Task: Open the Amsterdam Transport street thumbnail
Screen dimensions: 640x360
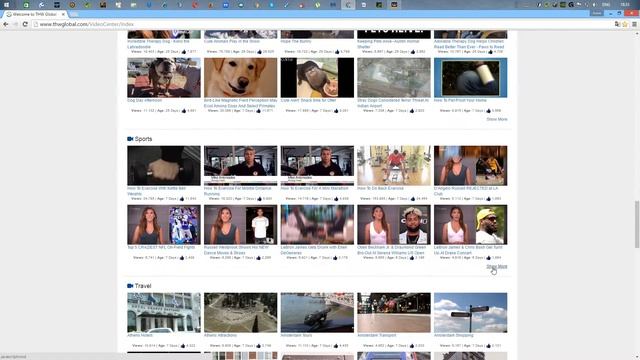Action: point(394,313)
